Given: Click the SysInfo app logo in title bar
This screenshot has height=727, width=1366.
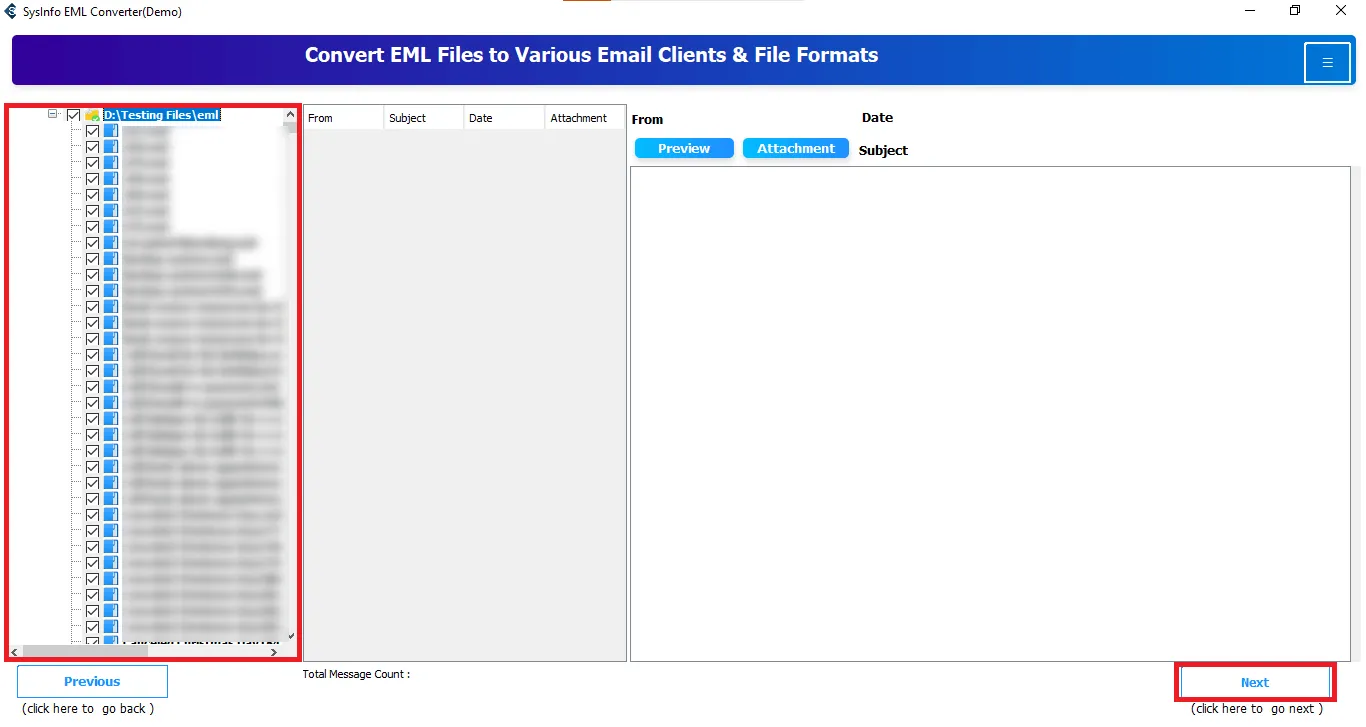Looking at the screenshot, I should (11, 12).
